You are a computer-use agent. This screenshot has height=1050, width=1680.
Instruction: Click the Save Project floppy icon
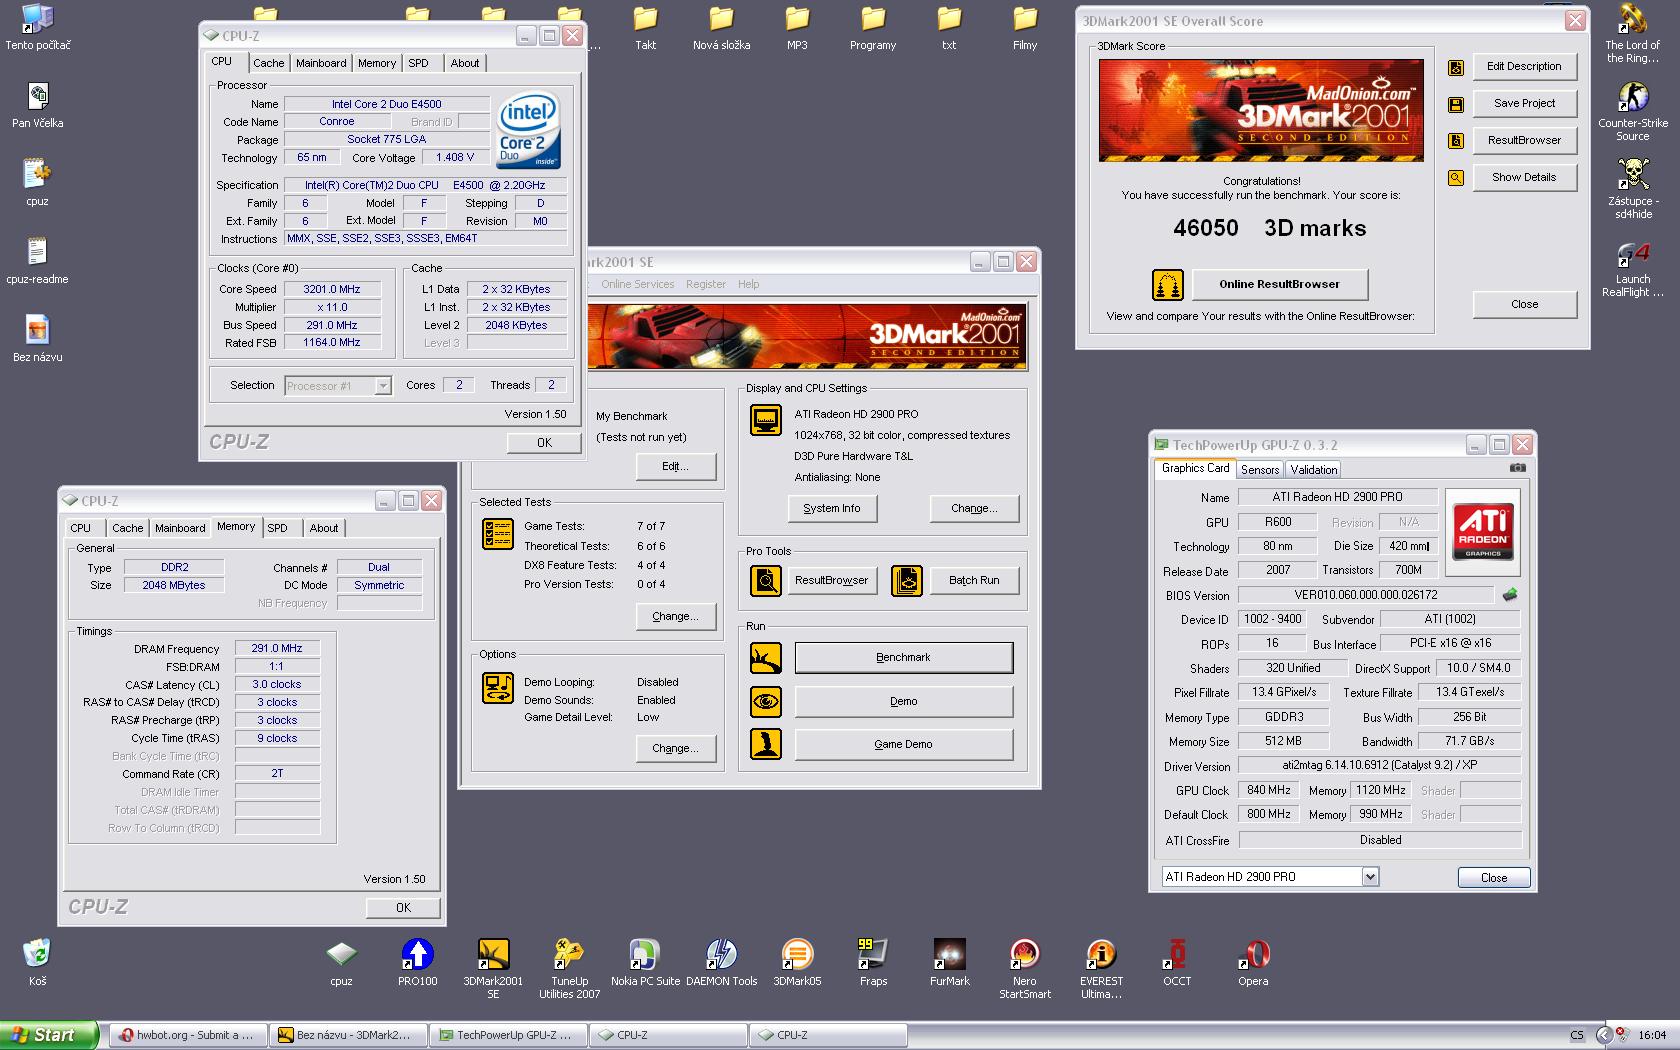(1456, 104)
